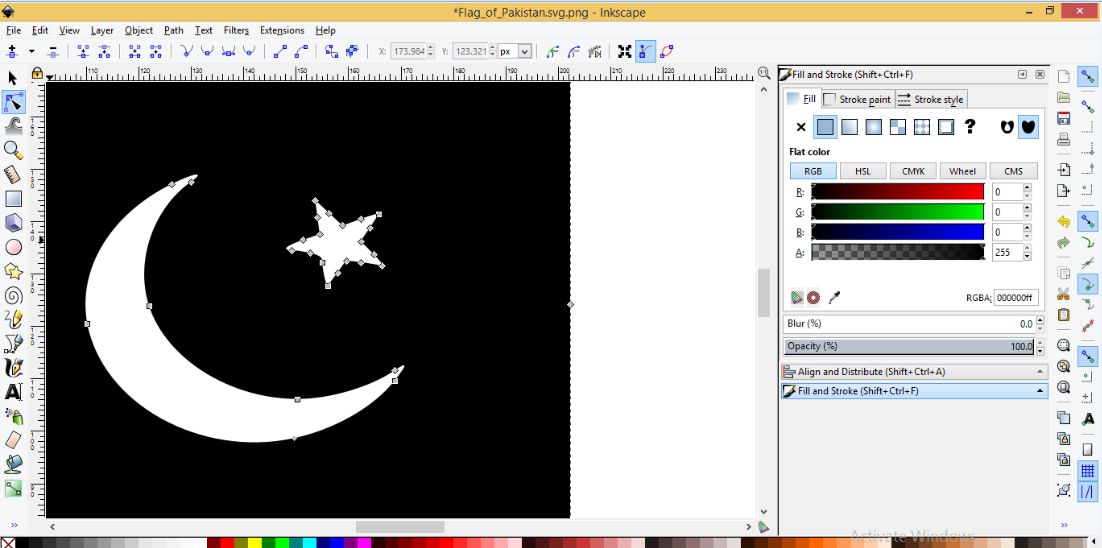Select the Rectangle tool
This screenshot has height=548, width=1102.
13,199
